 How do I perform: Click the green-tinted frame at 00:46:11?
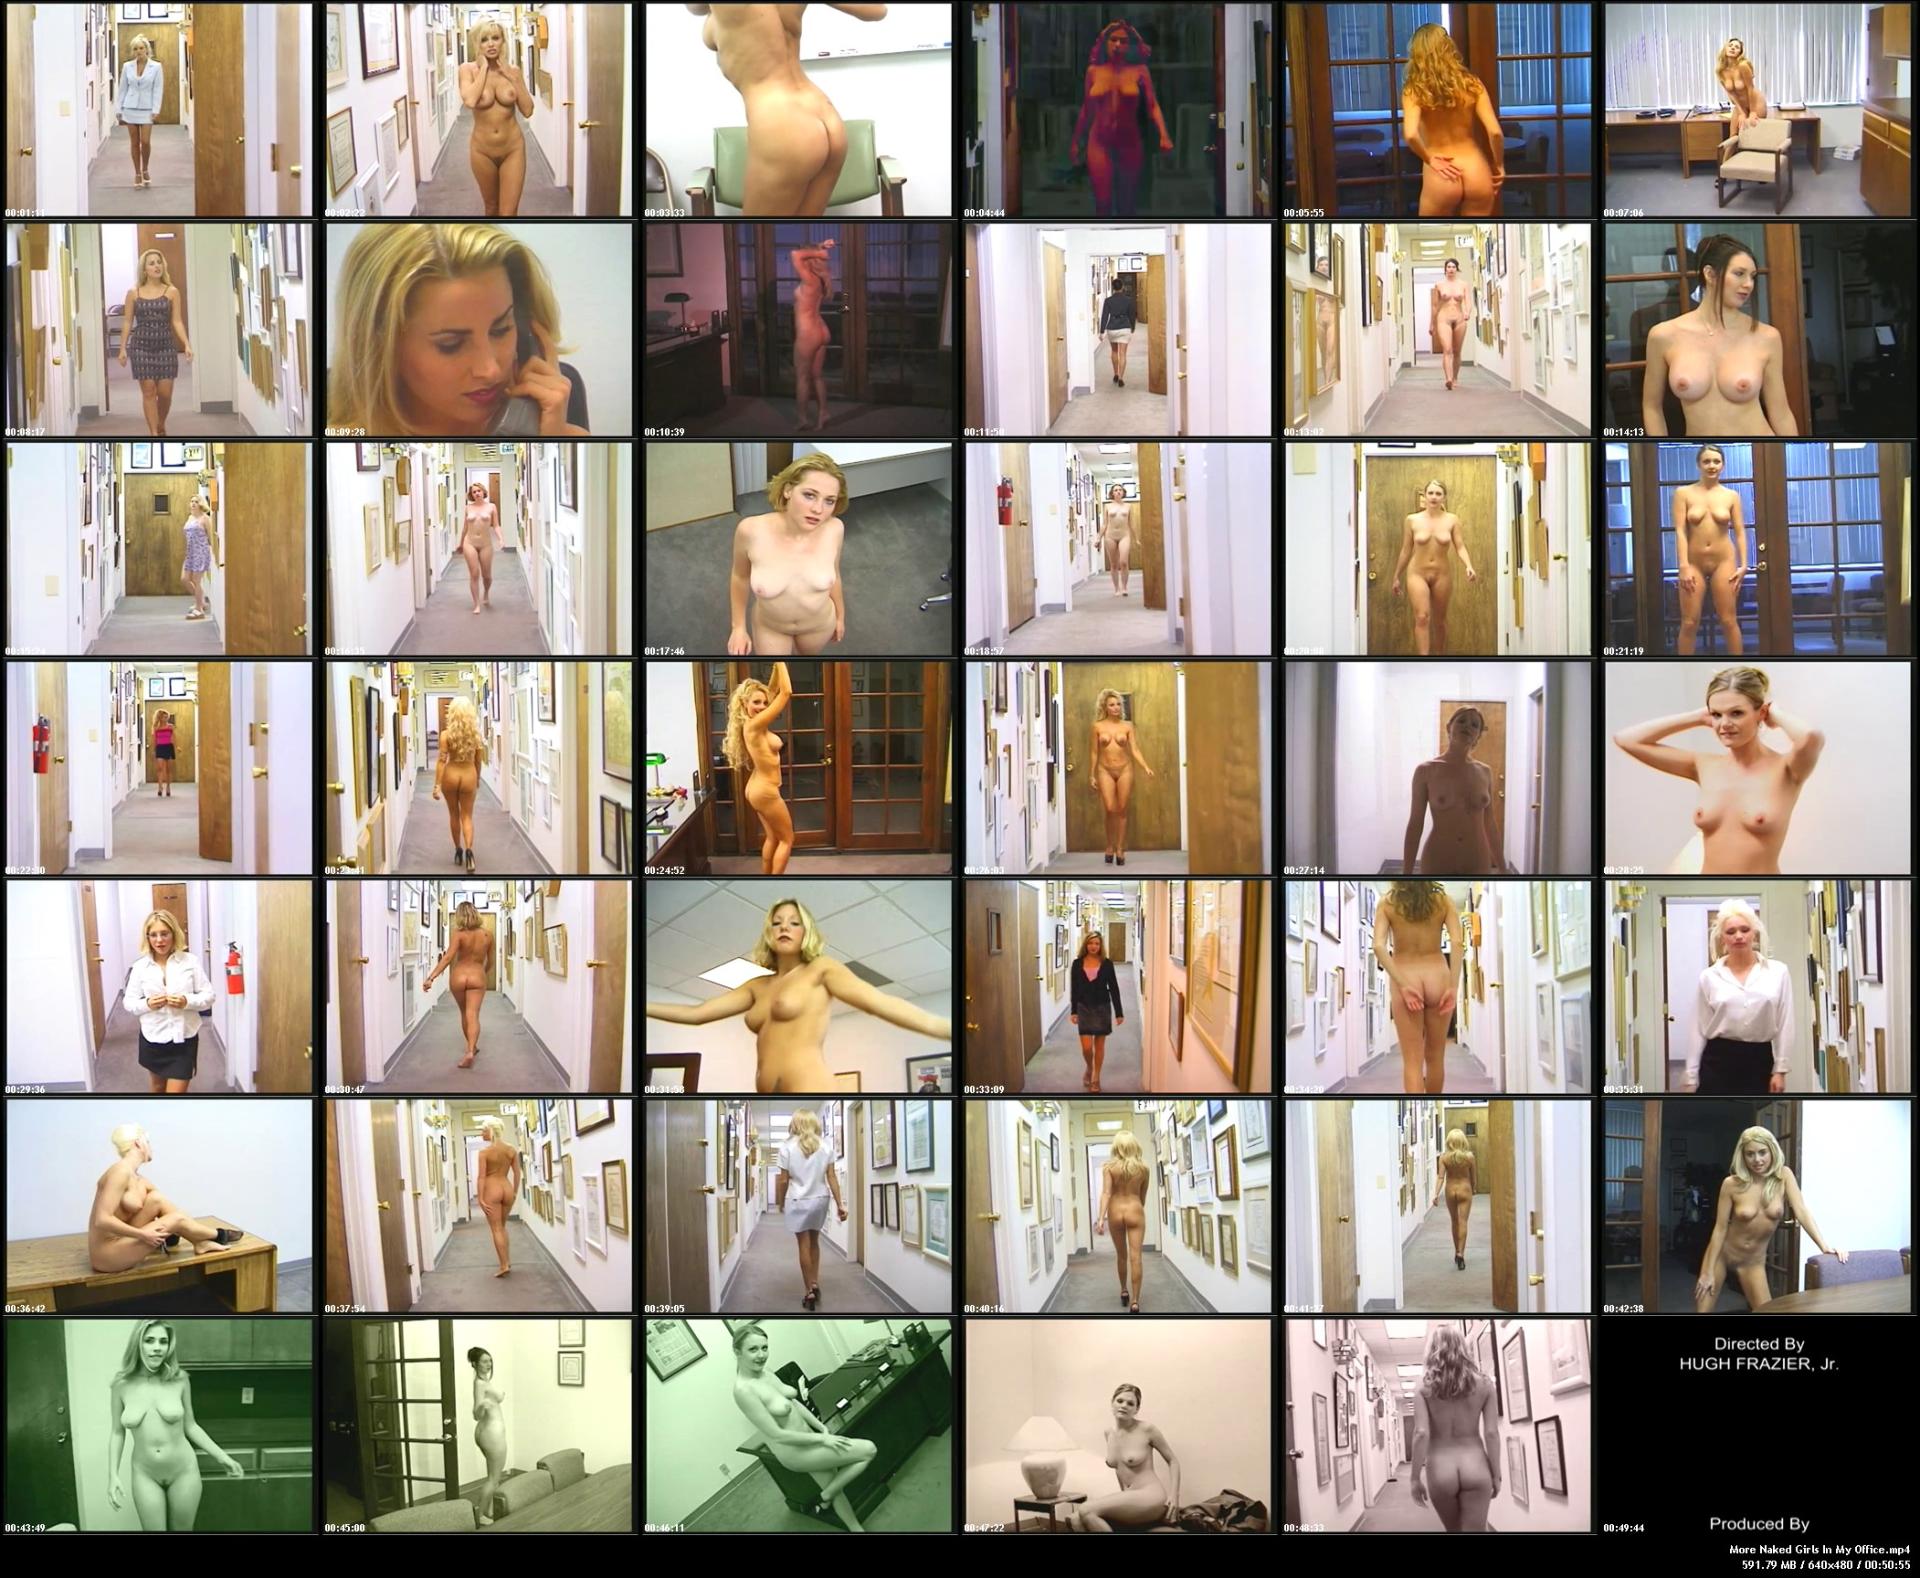[x=798, y=1425]
